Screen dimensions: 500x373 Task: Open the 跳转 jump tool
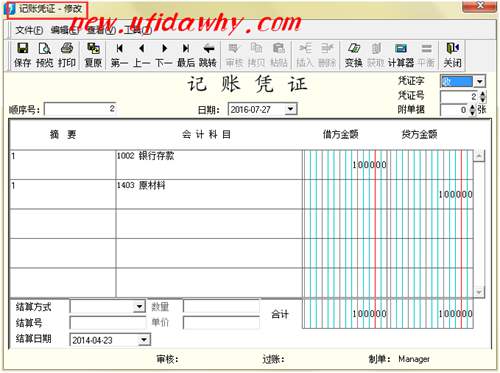pos(208,55)
